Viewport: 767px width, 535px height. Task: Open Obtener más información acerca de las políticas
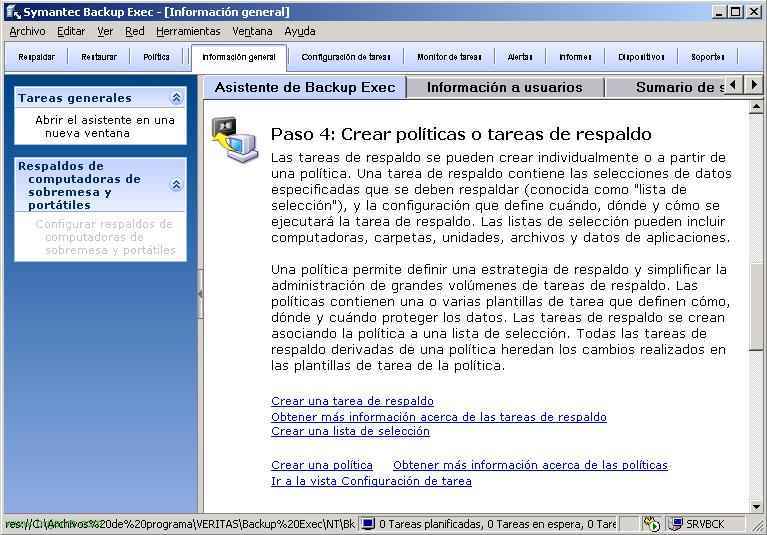(531, 465)
